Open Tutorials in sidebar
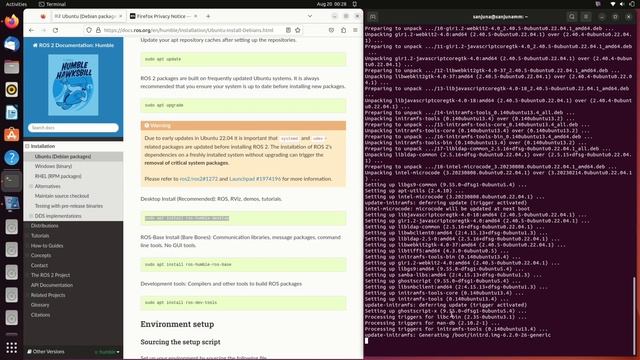Image resolution: width=640 pixels, height=360 pixels. (40, 236)
